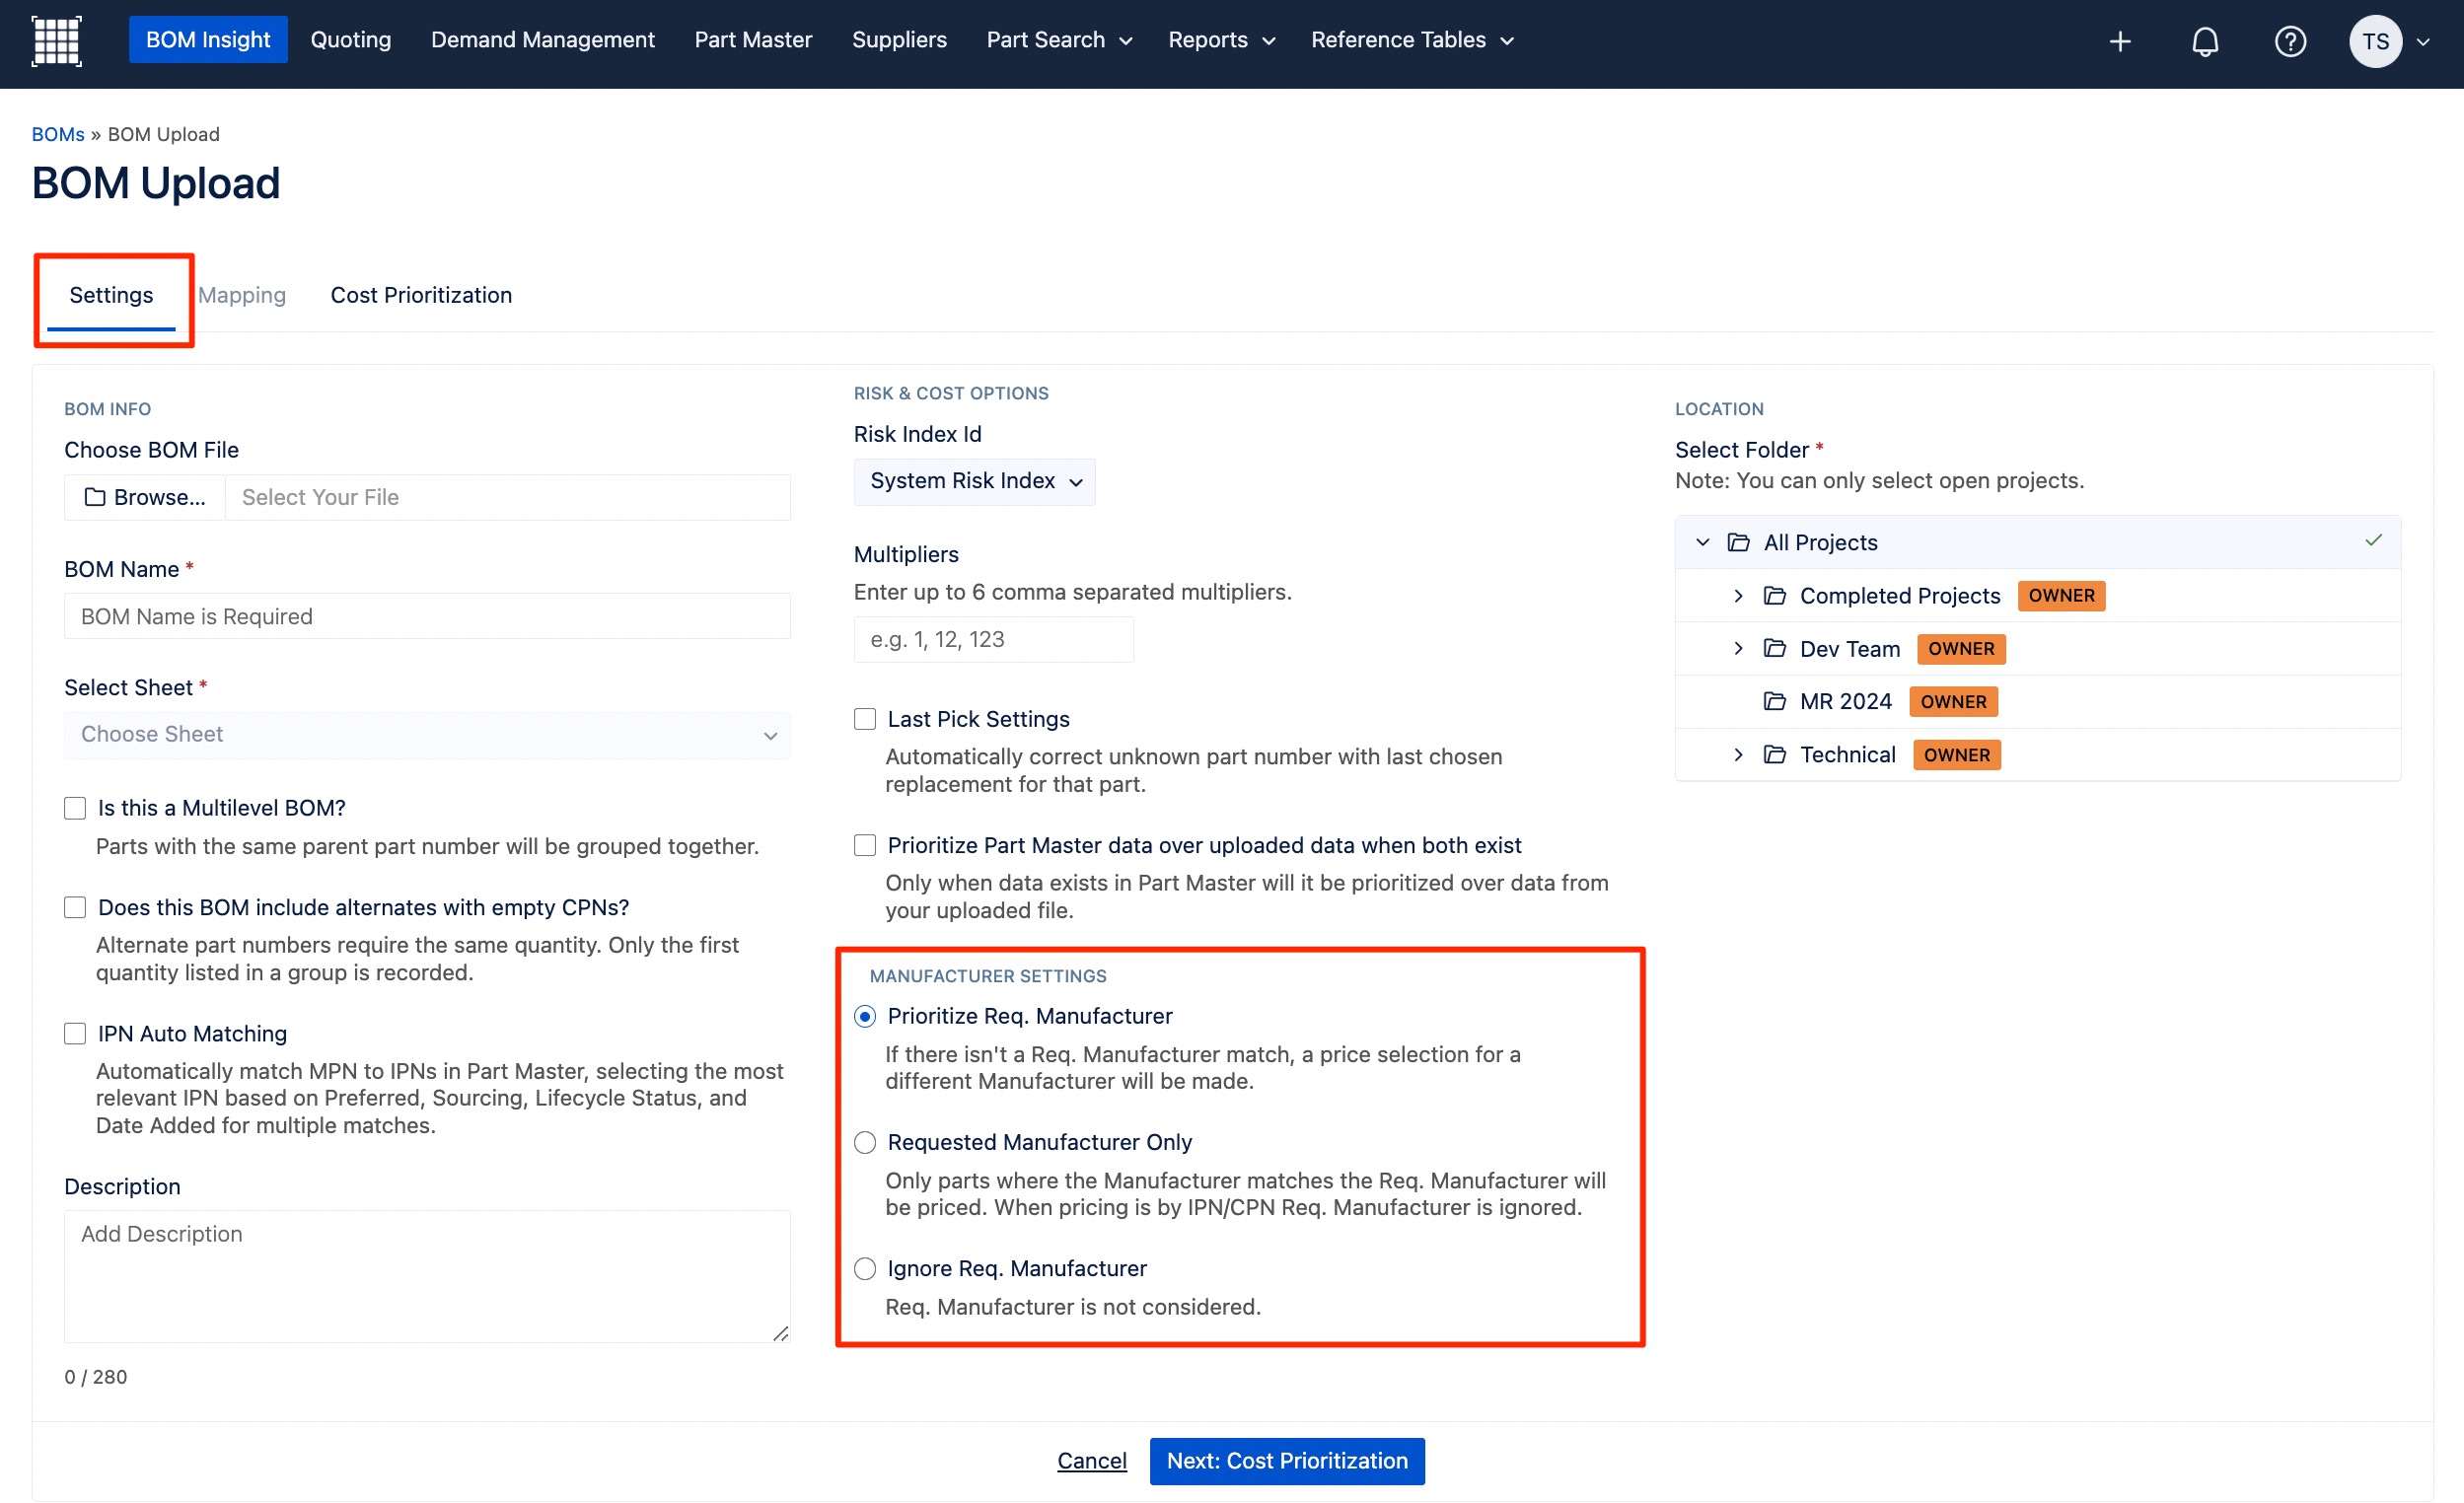Click the Select Your File field

point(508,497)
